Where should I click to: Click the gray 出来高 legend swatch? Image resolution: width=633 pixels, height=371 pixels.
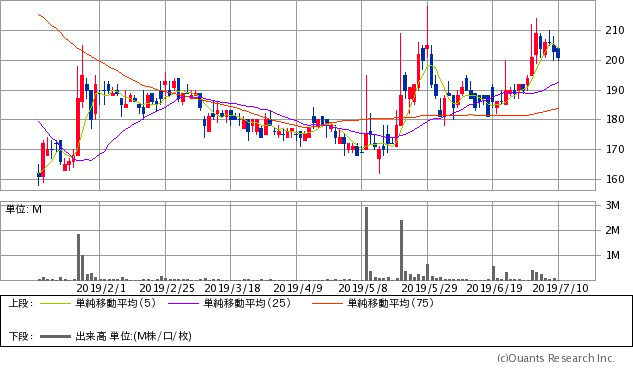click(55, 336)
